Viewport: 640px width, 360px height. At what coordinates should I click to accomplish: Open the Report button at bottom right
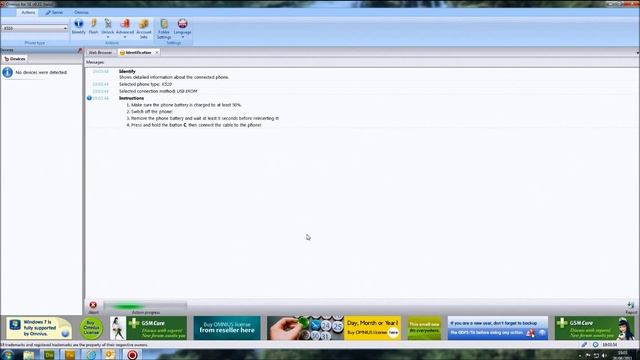pos(631,307)
